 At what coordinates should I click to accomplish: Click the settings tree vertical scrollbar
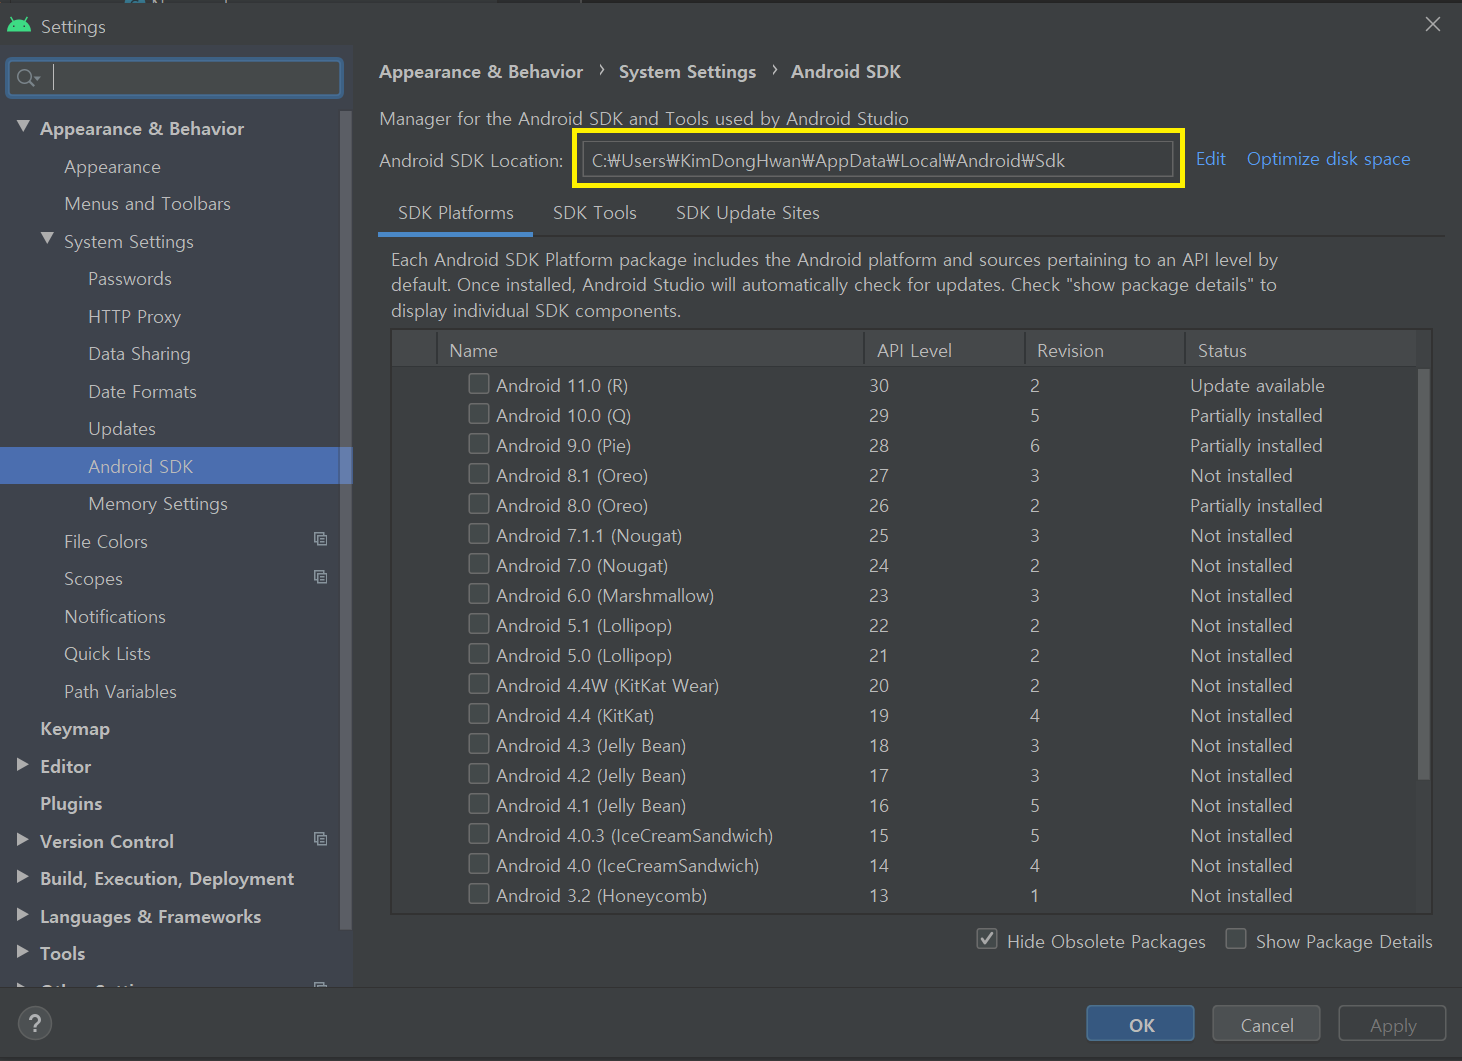coord(346,520)
